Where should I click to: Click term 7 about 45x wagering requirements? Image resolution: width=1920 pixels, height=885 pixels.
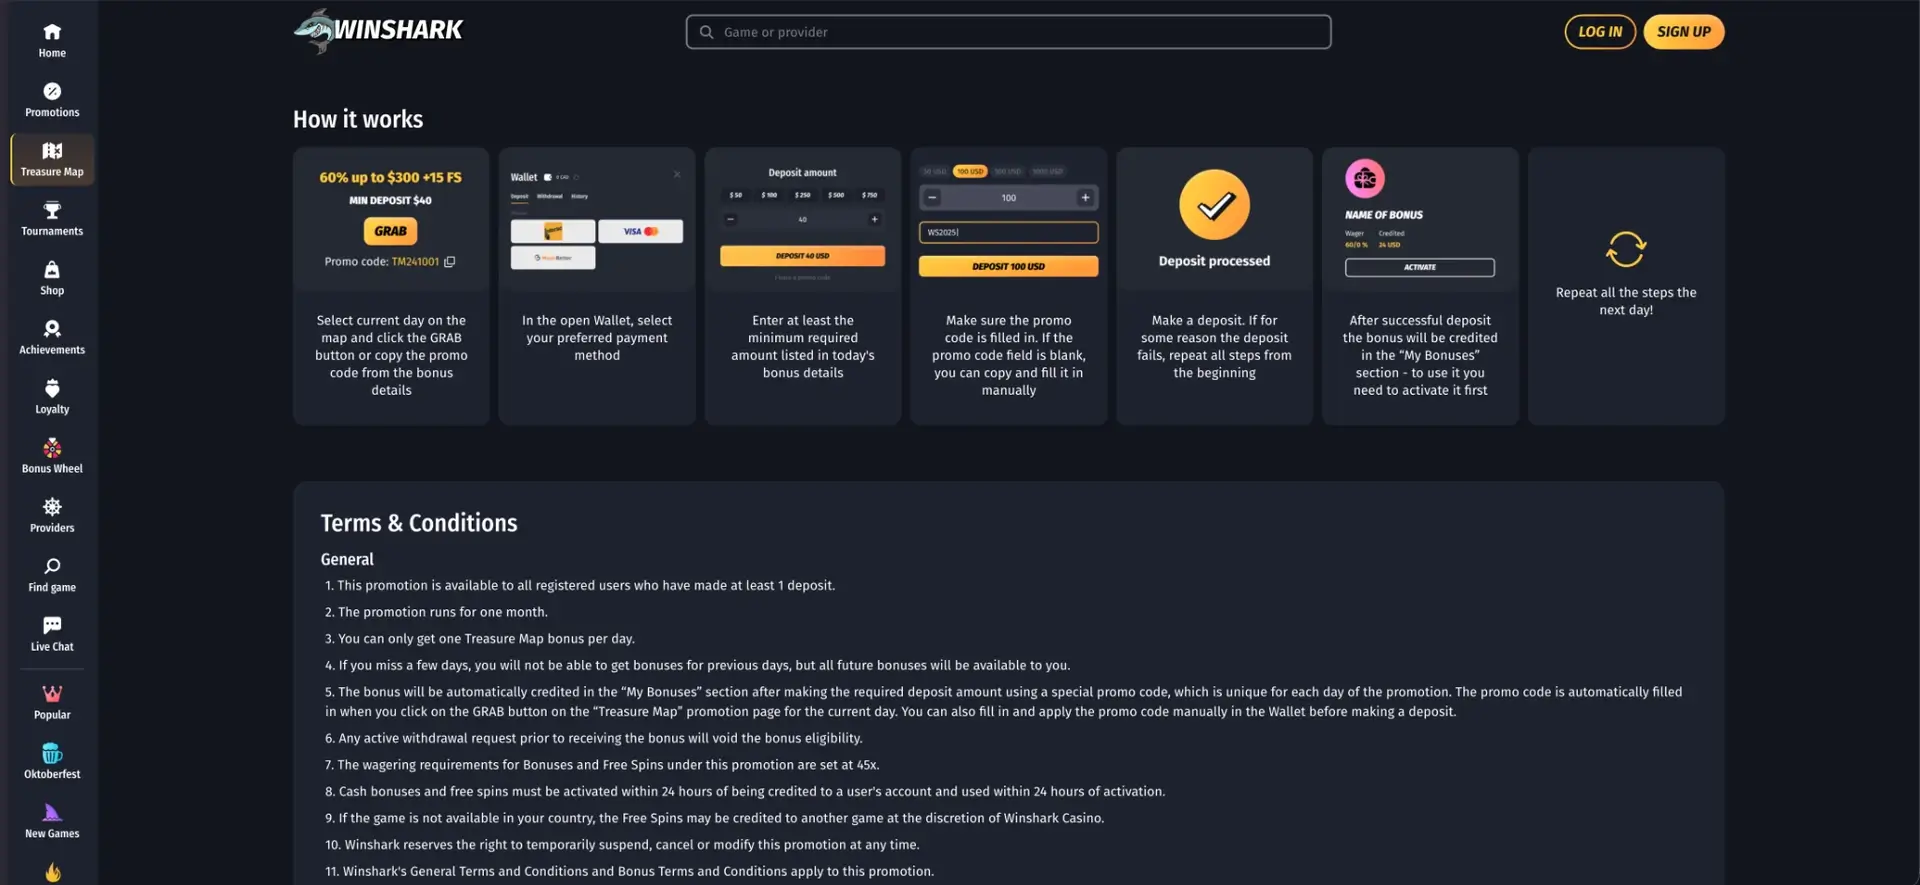602,765
